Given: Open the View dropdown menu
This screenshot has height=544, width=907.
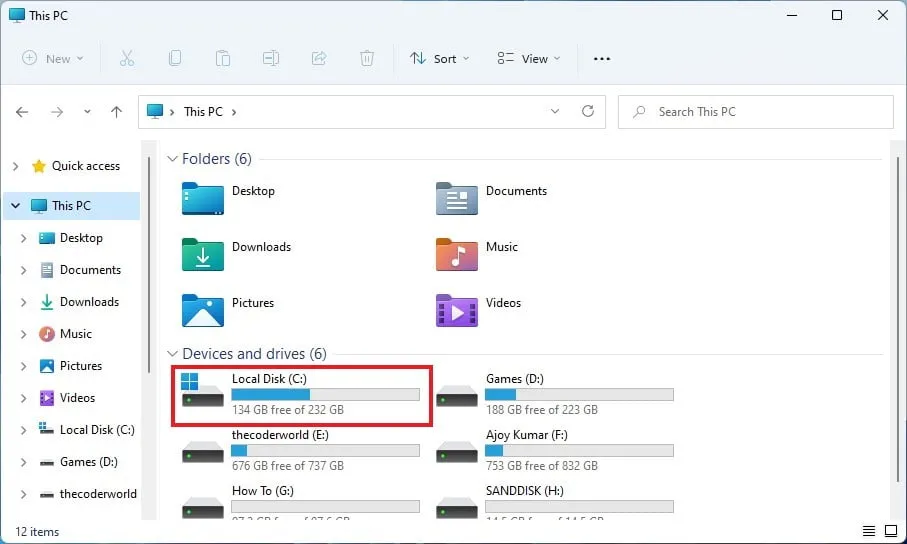Looking at the screenshot, I should click(x=529, y=59).
